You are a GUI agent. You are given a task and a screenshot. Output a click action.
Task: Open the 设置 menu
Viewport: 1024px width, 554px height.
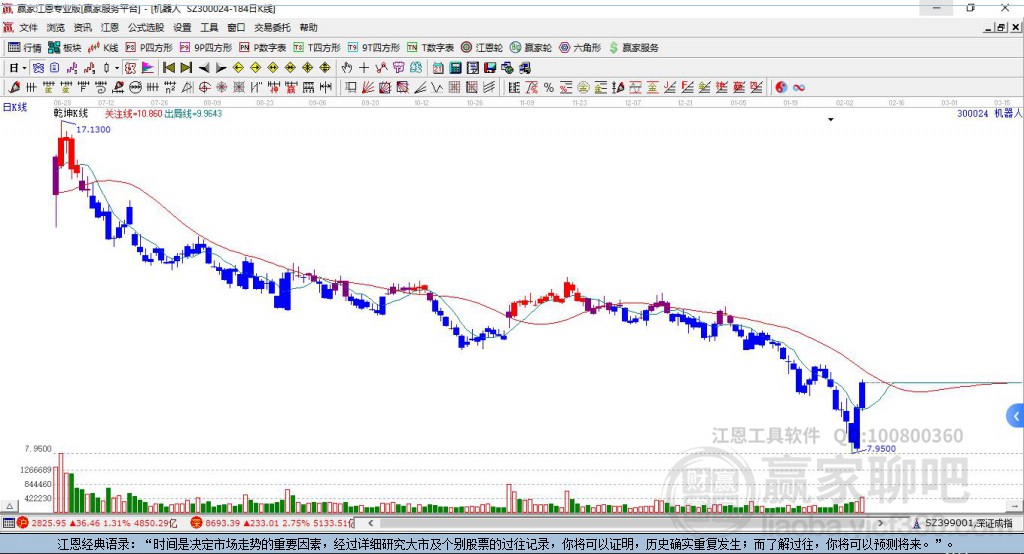tap(182, 27)
